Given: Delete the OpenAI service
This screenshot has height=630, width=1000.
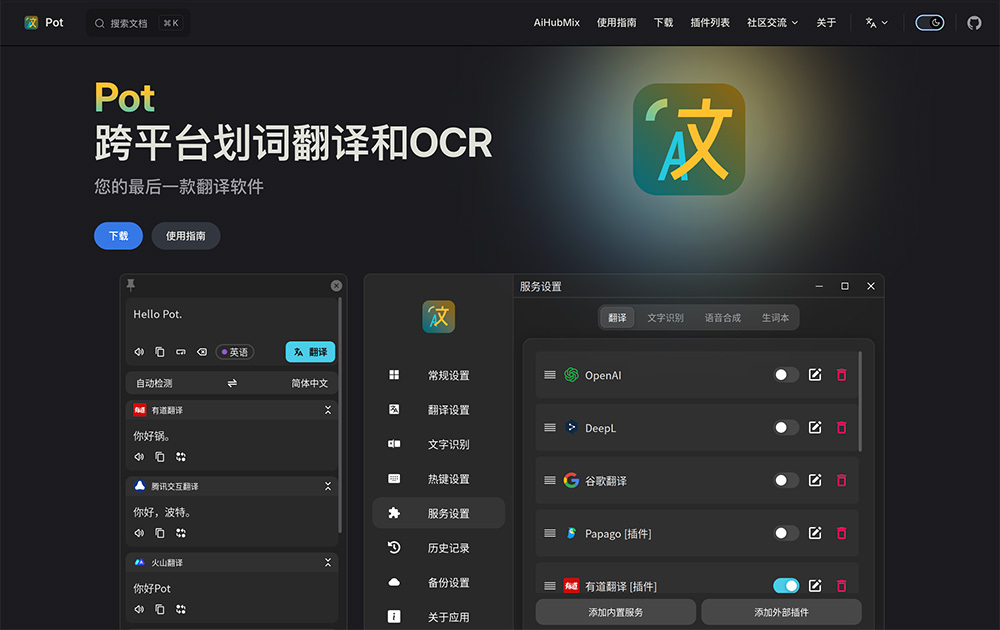Looking at the screenshot, I should [842, 375].
